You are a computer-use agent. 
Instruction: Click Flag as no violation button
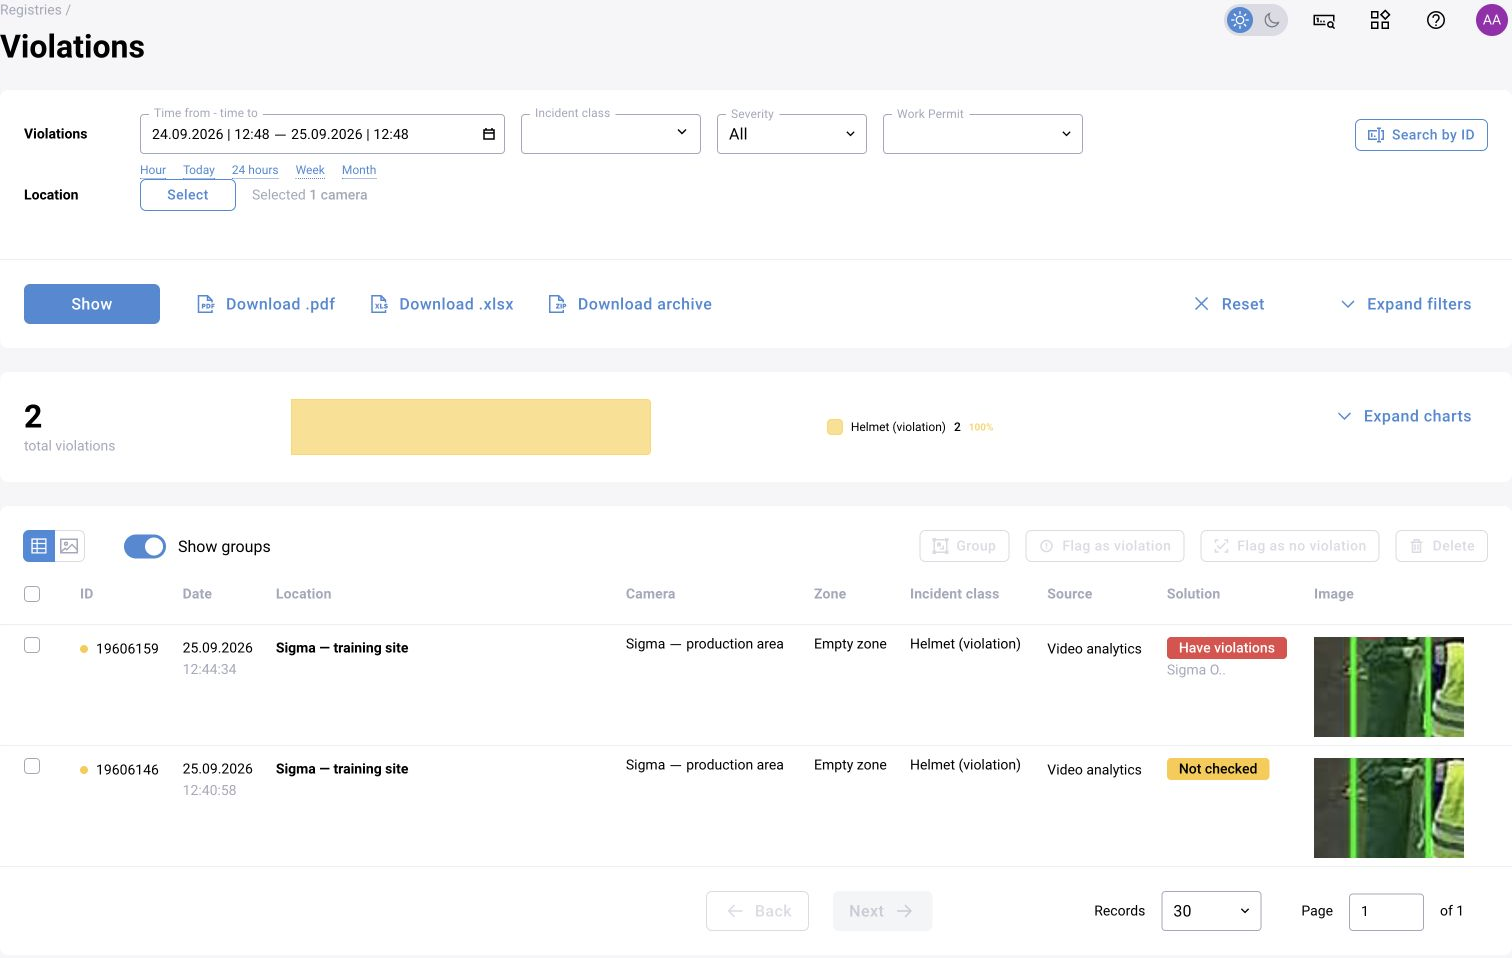(1290, 546)
